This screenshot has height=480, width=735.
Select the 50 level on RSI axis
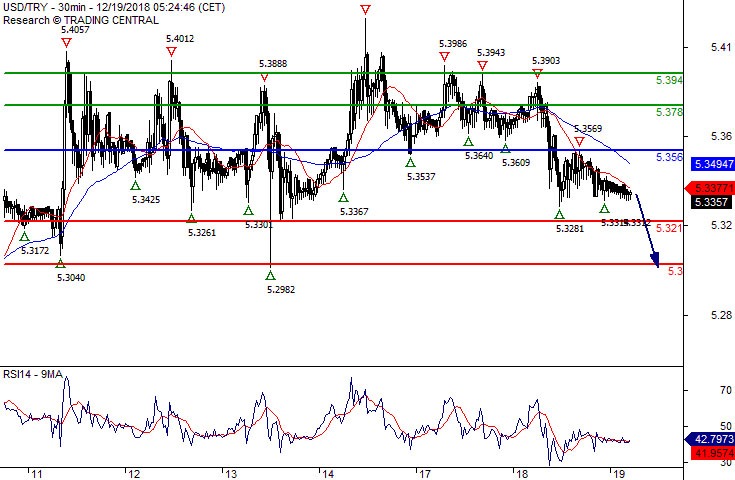(726, 426)
